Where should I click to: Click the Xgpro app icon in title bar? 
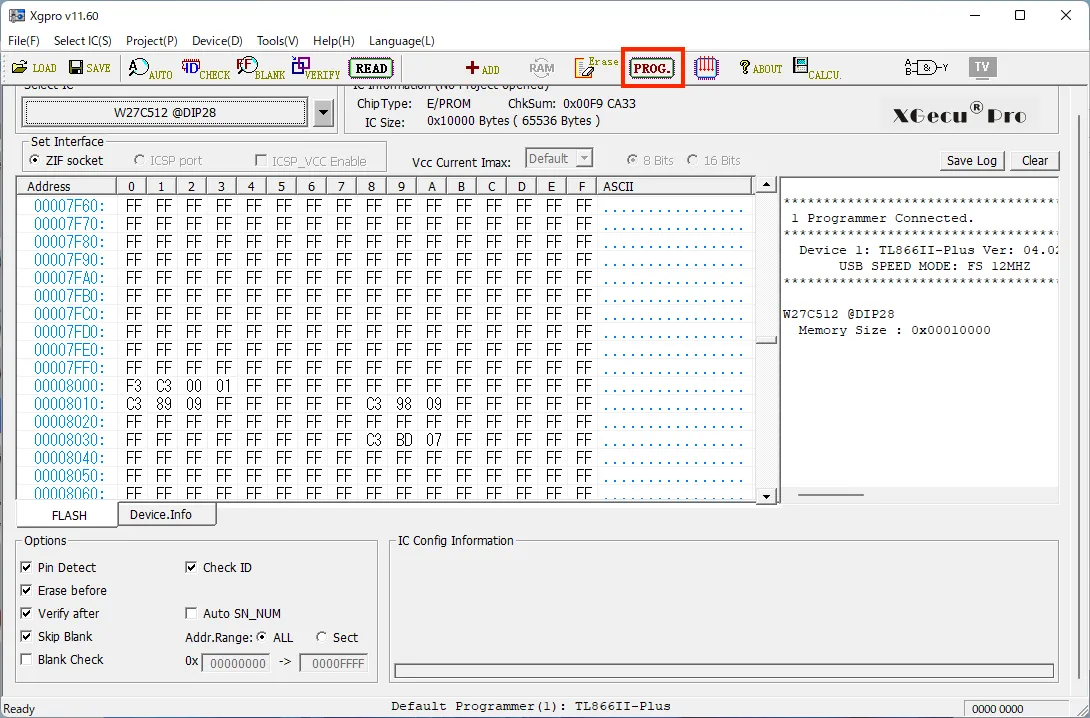click(x=16, y=15)
